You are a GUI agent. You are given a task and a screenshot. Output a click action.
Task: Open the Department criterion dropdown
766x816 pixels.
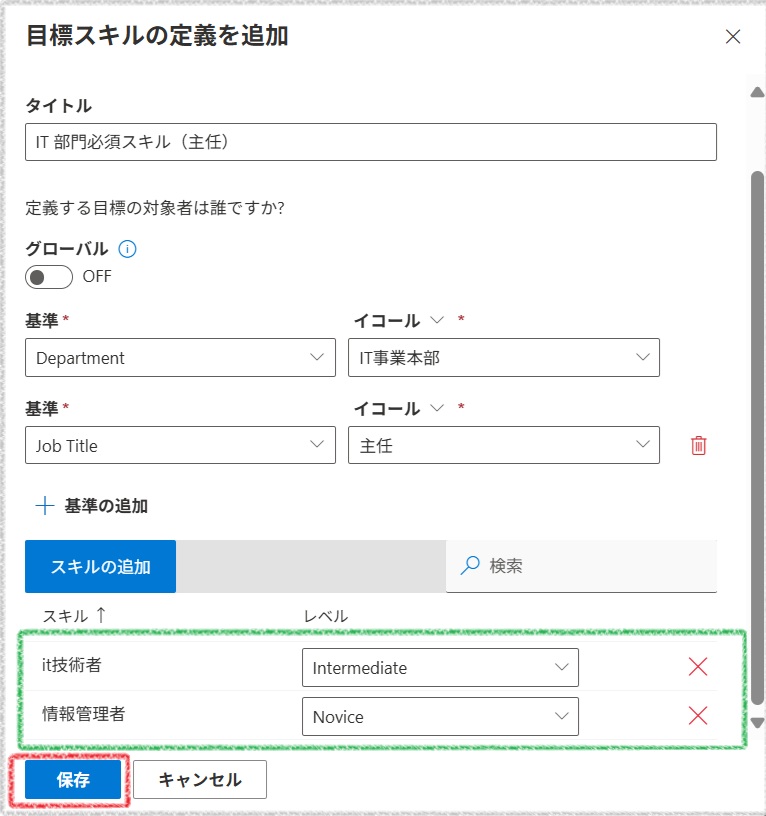(180, 358)
